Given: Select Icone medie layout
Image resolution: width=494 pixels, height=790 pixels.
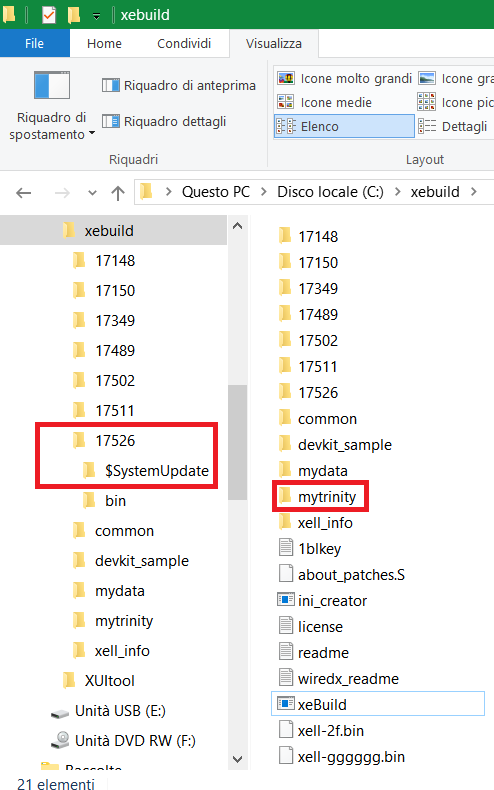Looking at the screenshot, I should click(x=325, y=102).
